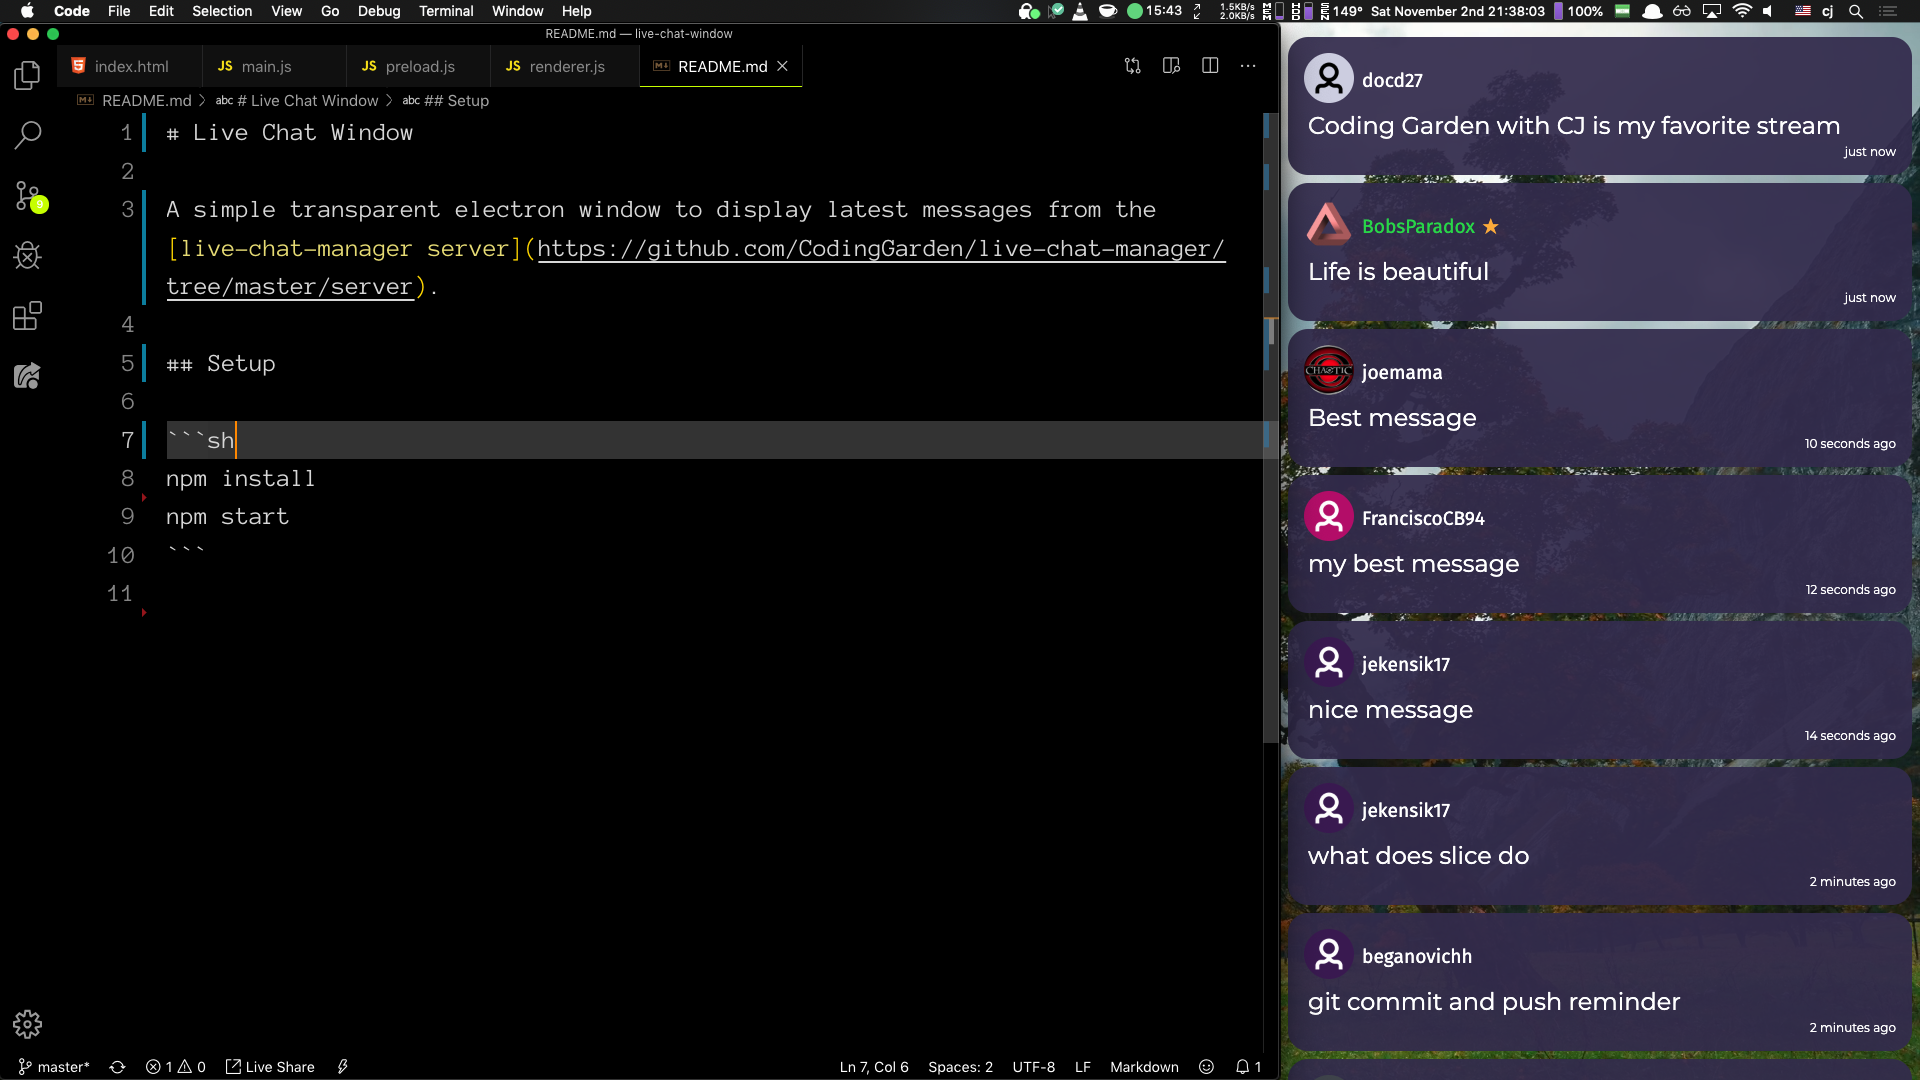The image size is (1920, 1080).
Task: Open the Manage gear icon
Action: point(27,1024)
